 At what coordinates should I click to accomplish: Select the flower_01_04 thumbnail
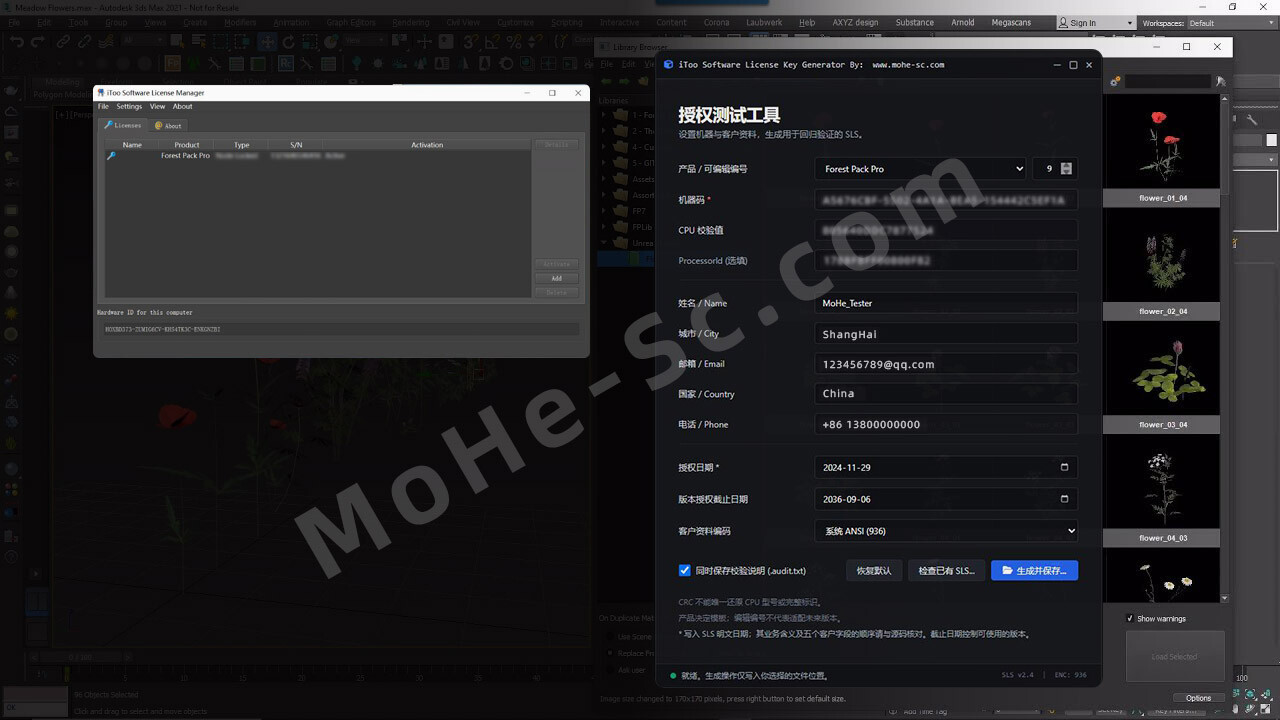click(x=1162, y=150)
